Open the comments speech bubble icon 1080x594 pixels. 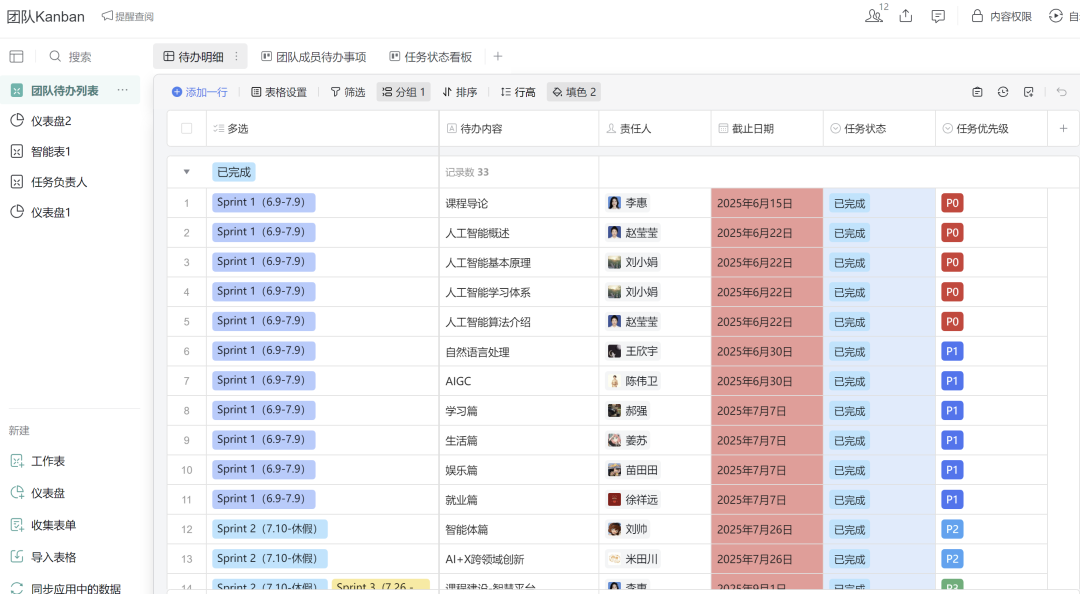coord(938,16)
